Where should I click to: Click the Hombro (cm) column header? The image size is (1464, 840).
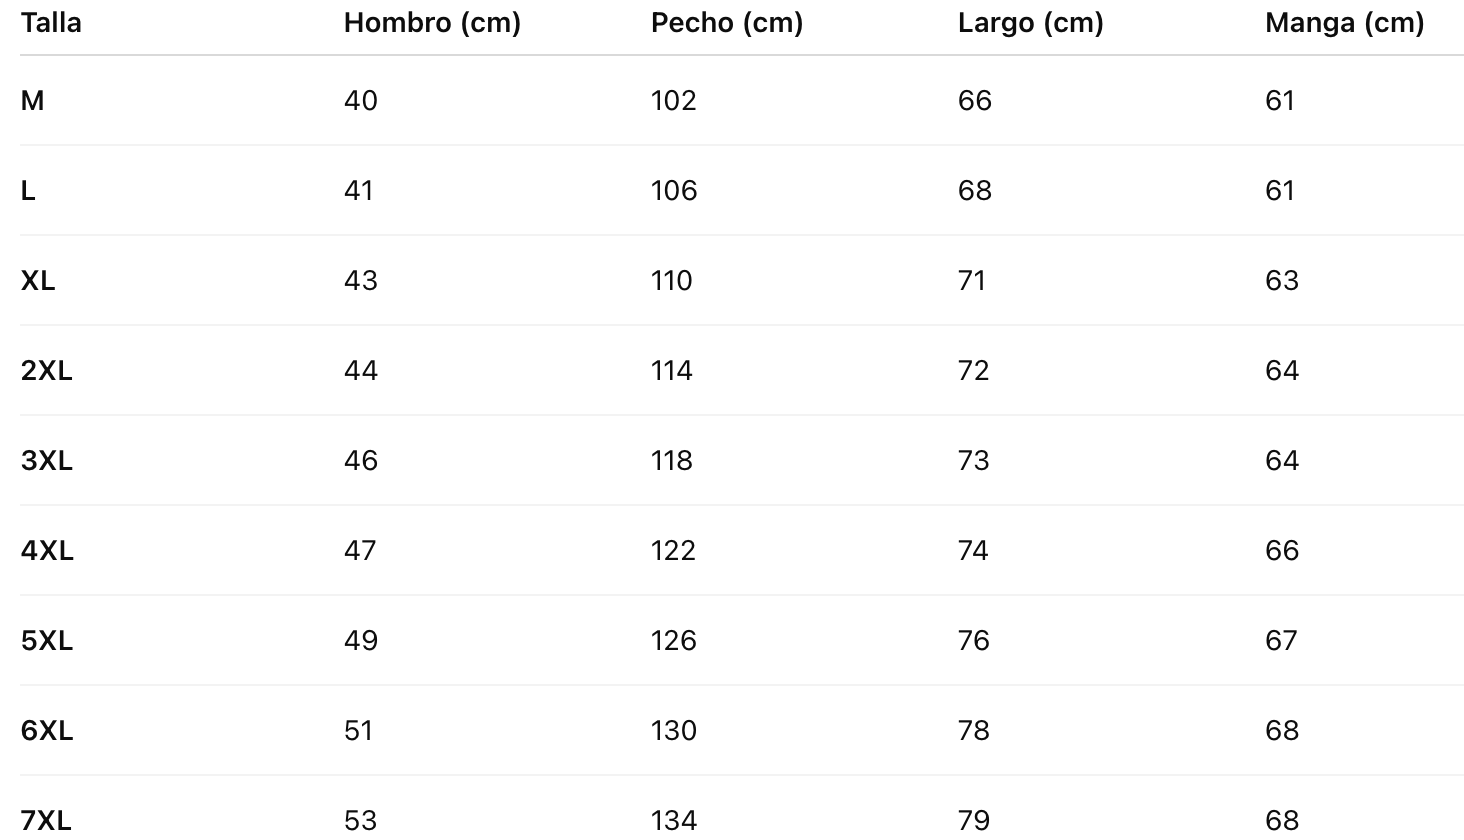click(x=432, y=22)
